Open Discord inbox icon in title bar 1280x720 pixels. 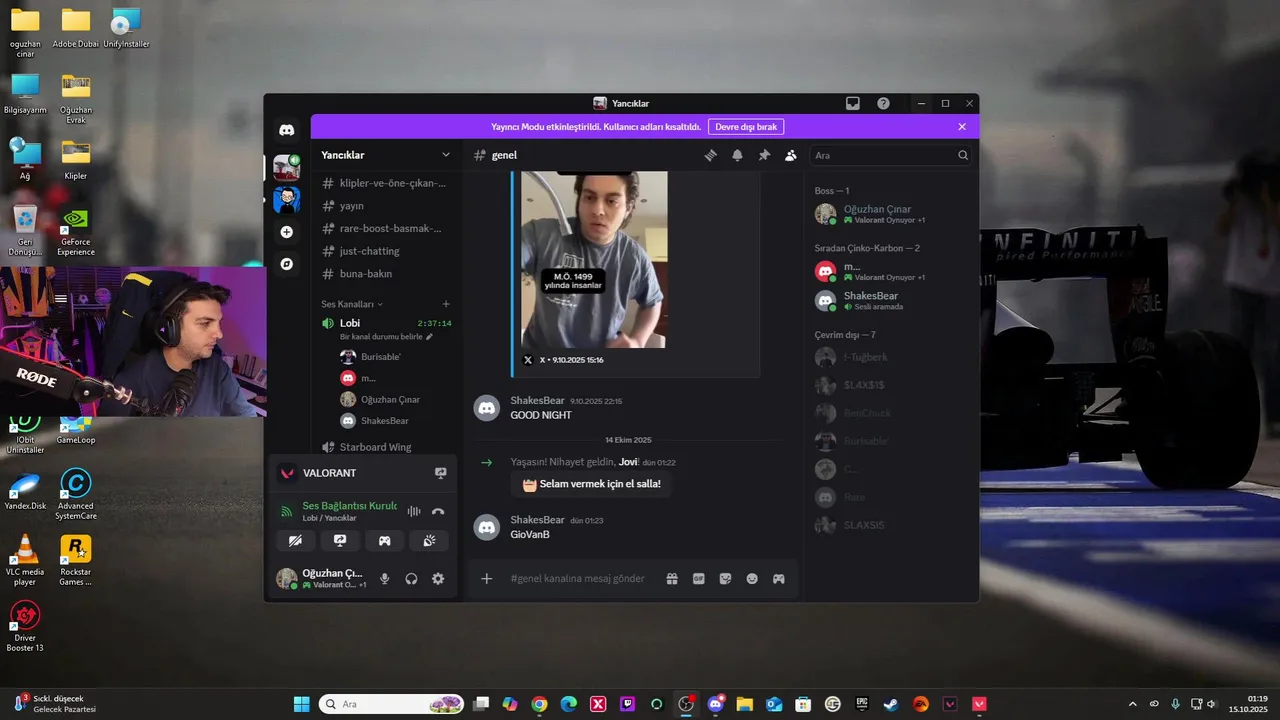pyautogui.click(x=853, y=103)
